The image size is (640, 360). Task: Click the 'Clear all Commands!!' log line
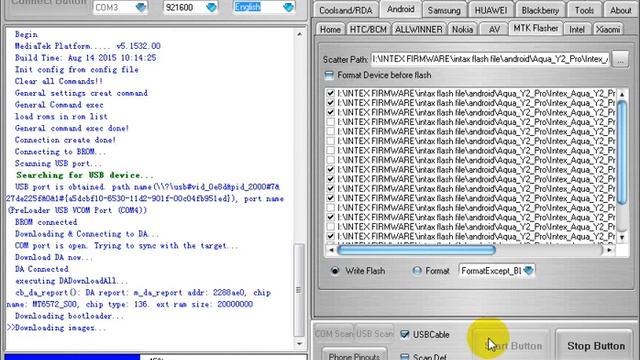tap(59, 81)
